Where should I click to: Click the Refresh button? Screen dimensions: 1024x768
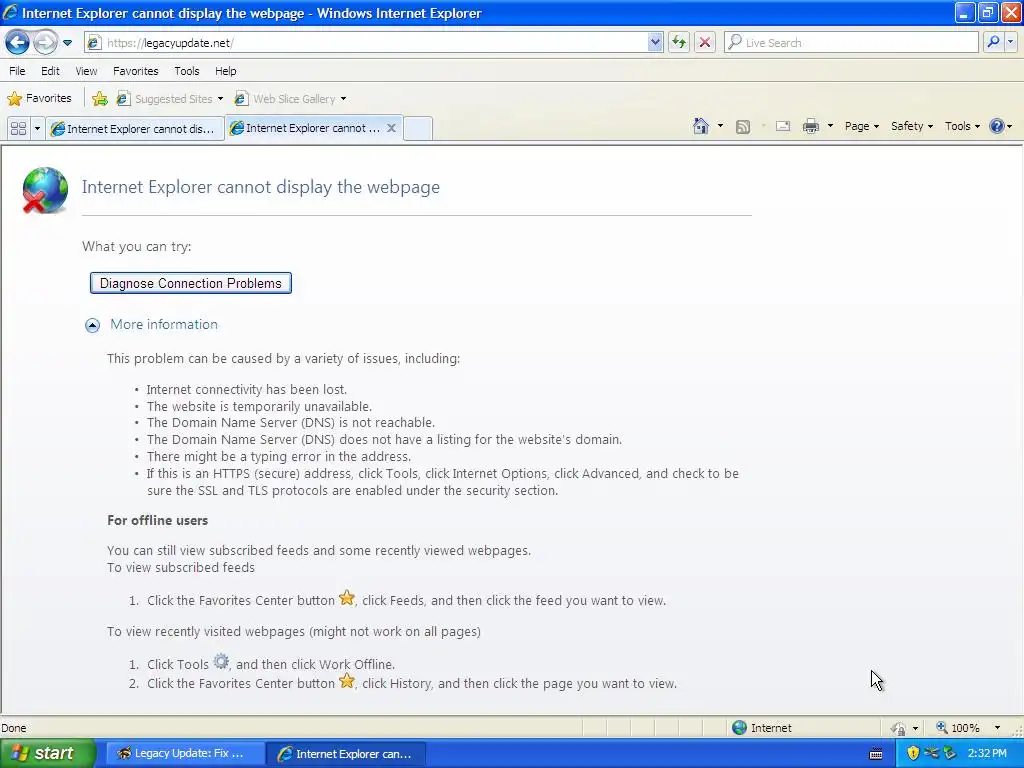pyautogui.click(x=679, y=43)
